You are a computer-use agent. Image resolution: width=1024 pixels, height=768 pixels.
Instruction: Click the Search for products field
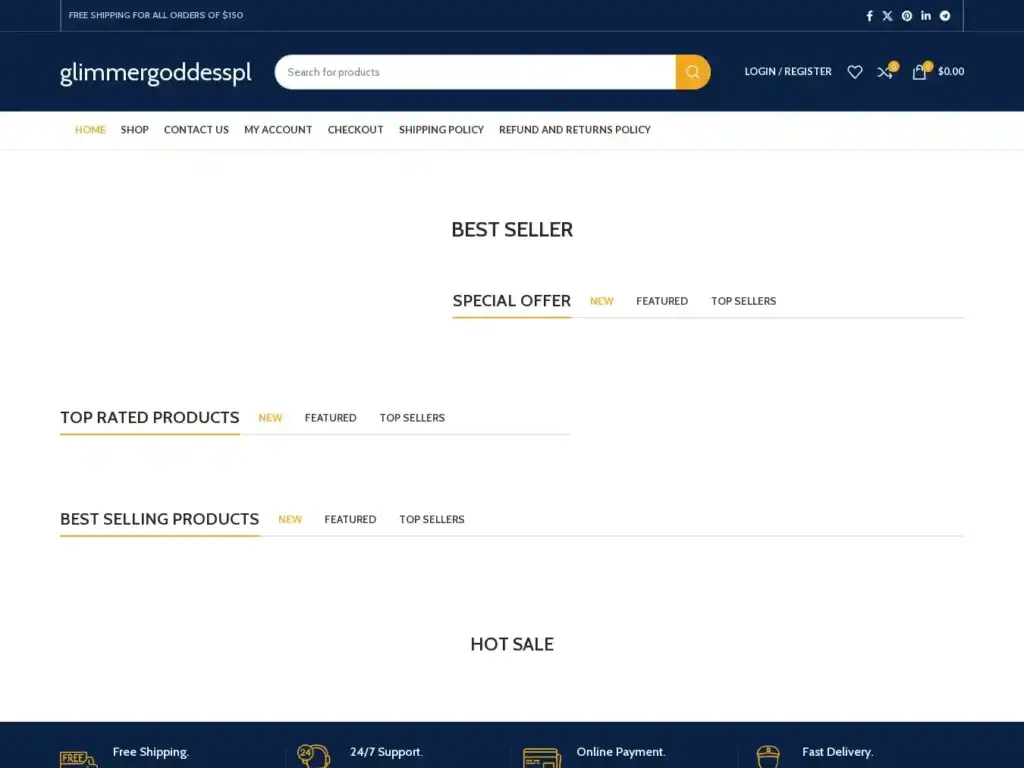coord(475,72)
